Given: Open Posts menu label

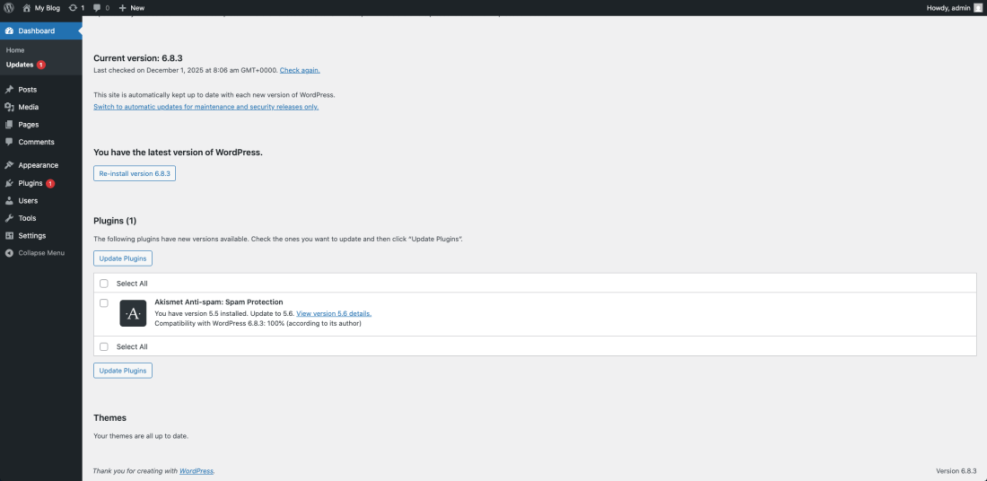Looking at the screenshot, I should (x=28, y=90).
